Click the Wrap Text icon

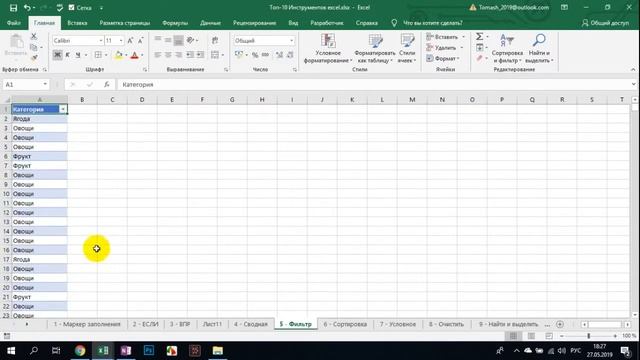(x=215, y=40)
